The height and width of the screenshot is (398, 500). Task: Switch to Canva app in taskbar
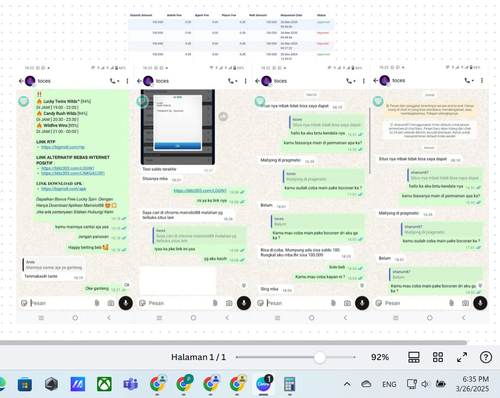pyautogui.click(x=264, y=384)
